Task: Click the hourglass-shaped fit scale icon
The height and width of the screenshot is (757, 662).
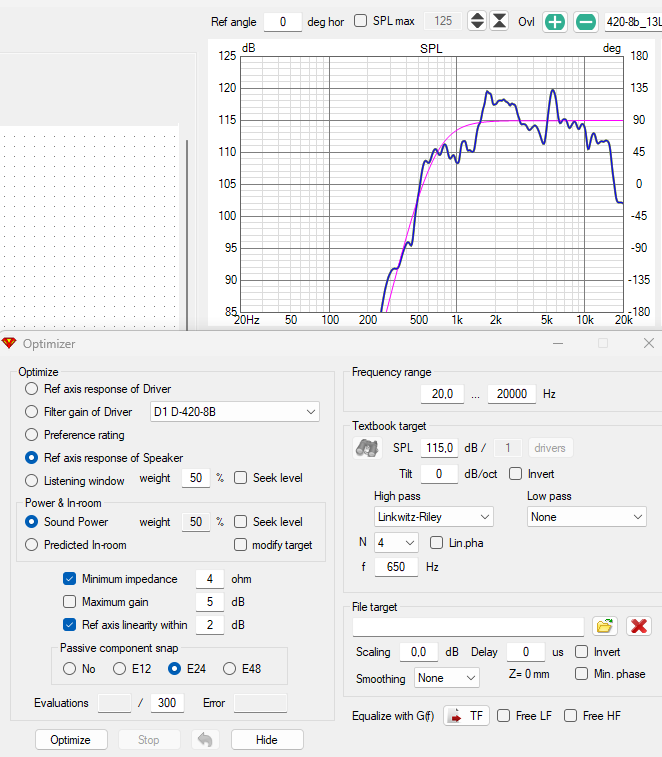Action: [x=499, y=21]
